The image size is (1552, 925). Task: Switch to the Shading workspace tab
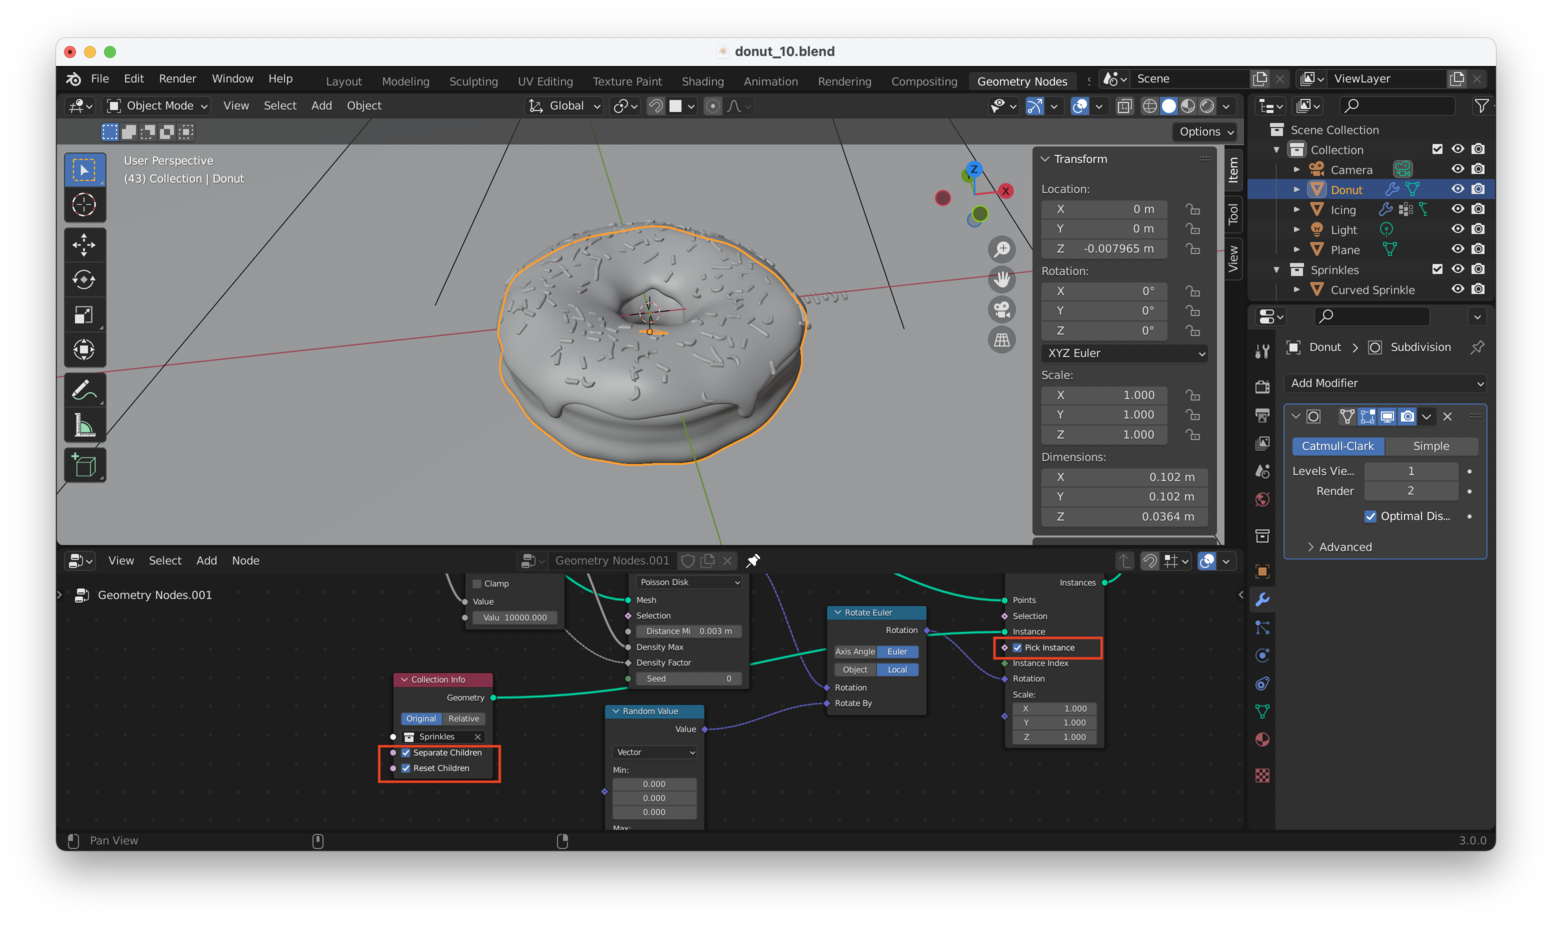click(x=702, y=81)
